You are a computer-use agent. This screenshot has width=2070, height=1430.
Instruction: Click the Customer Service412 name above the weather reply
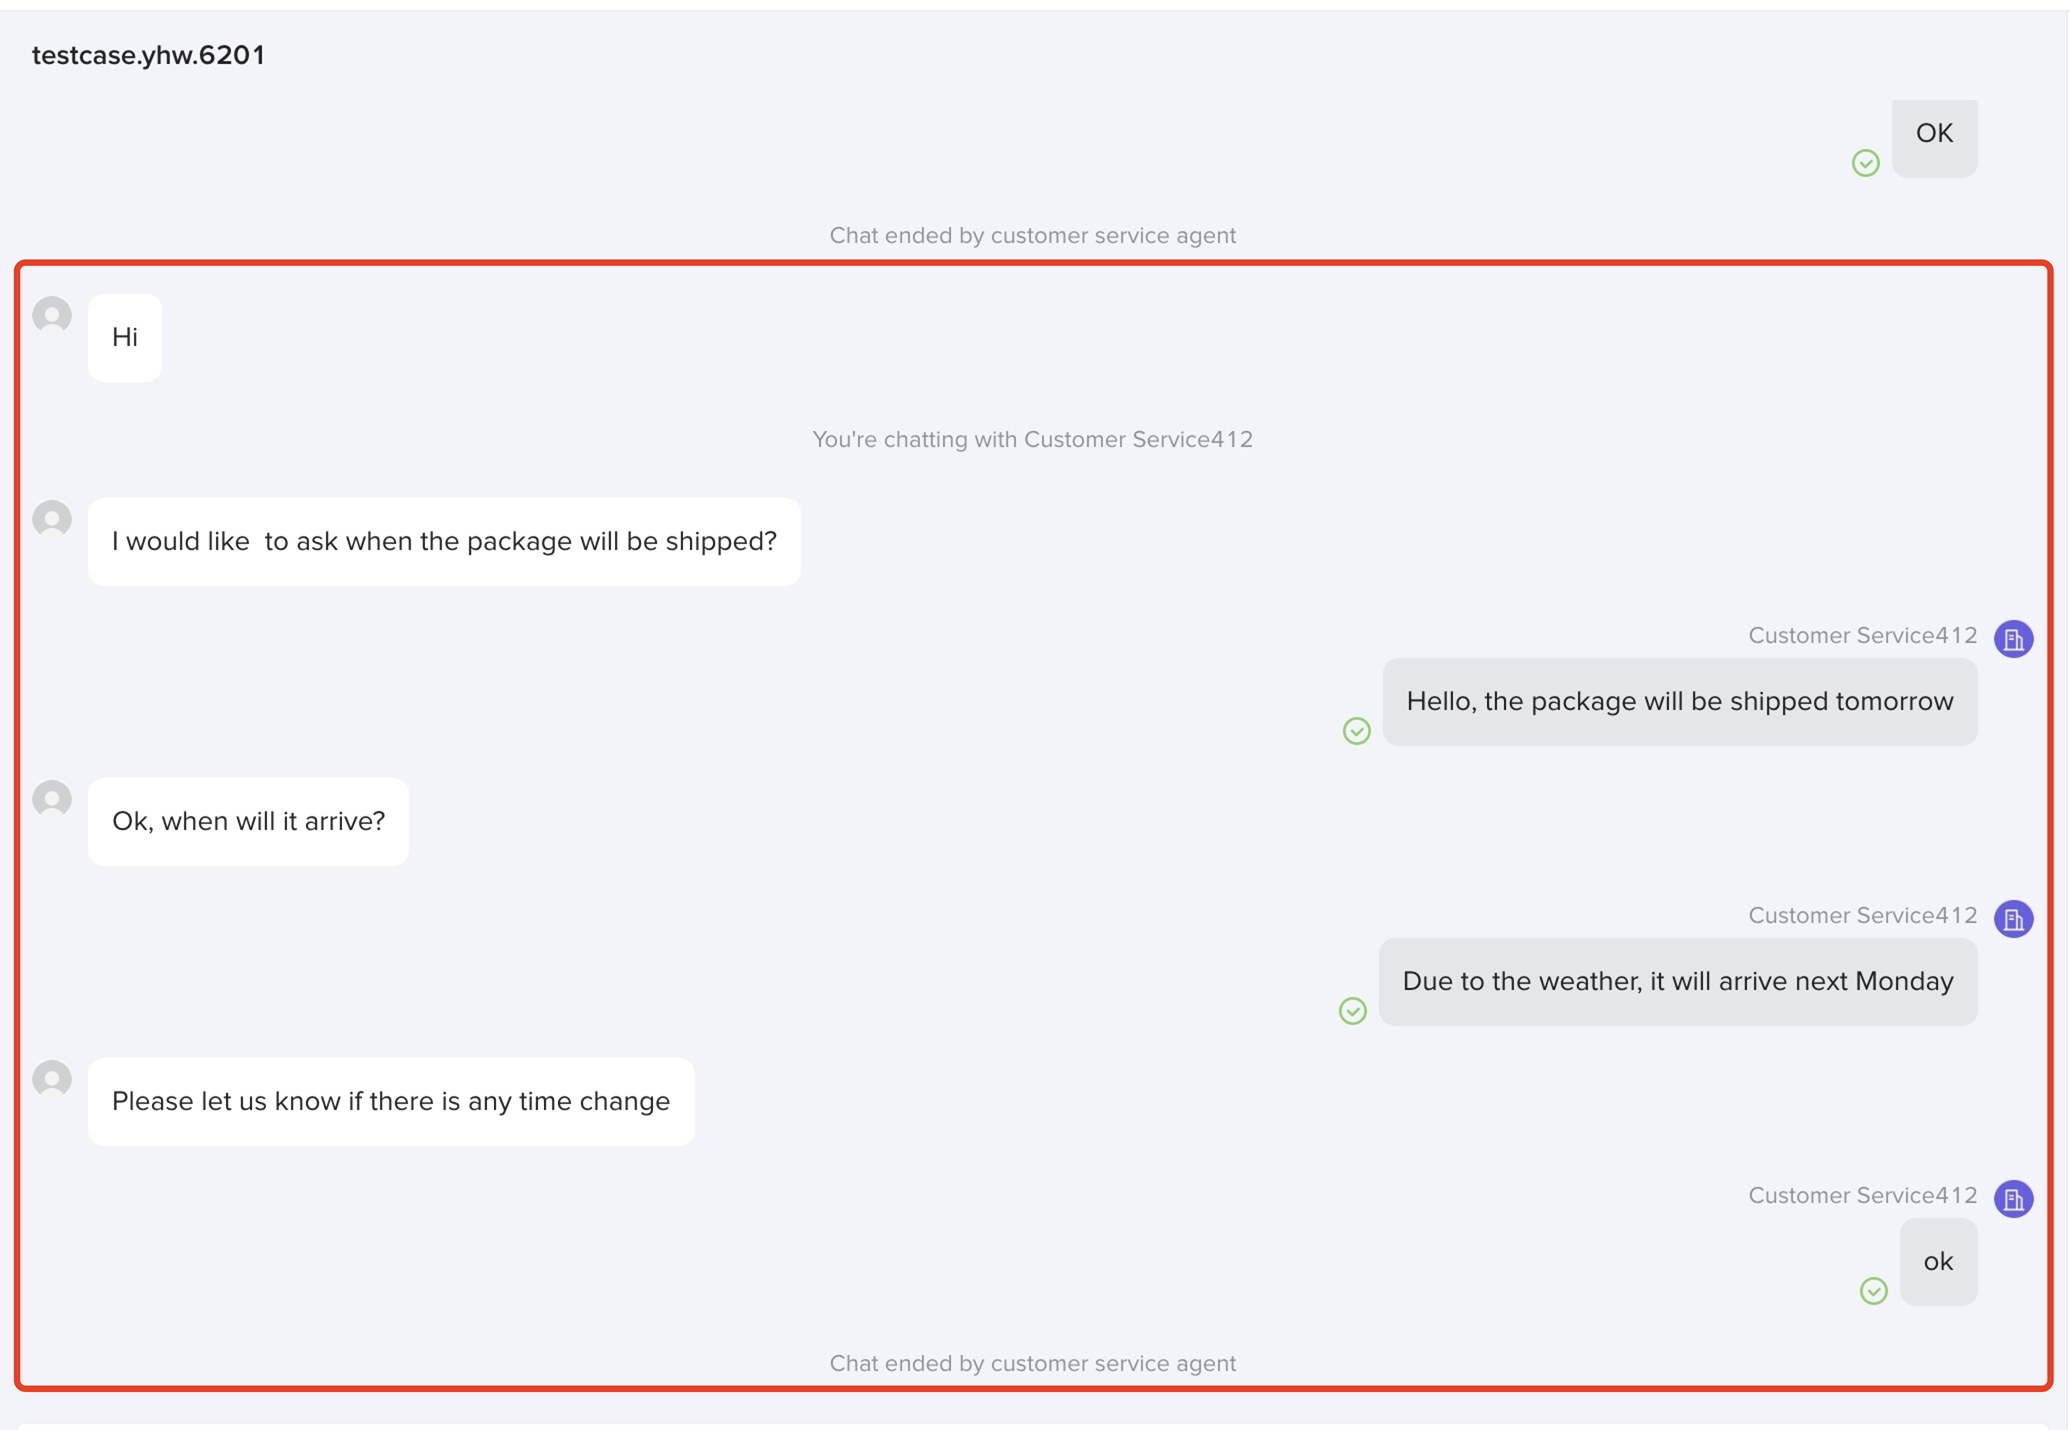tap(1862, 916)
